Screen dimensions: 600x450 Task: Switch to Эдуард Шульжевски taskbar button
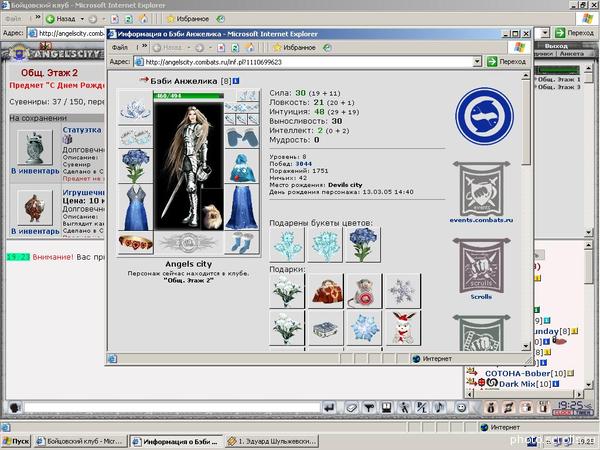coord(272,441)
